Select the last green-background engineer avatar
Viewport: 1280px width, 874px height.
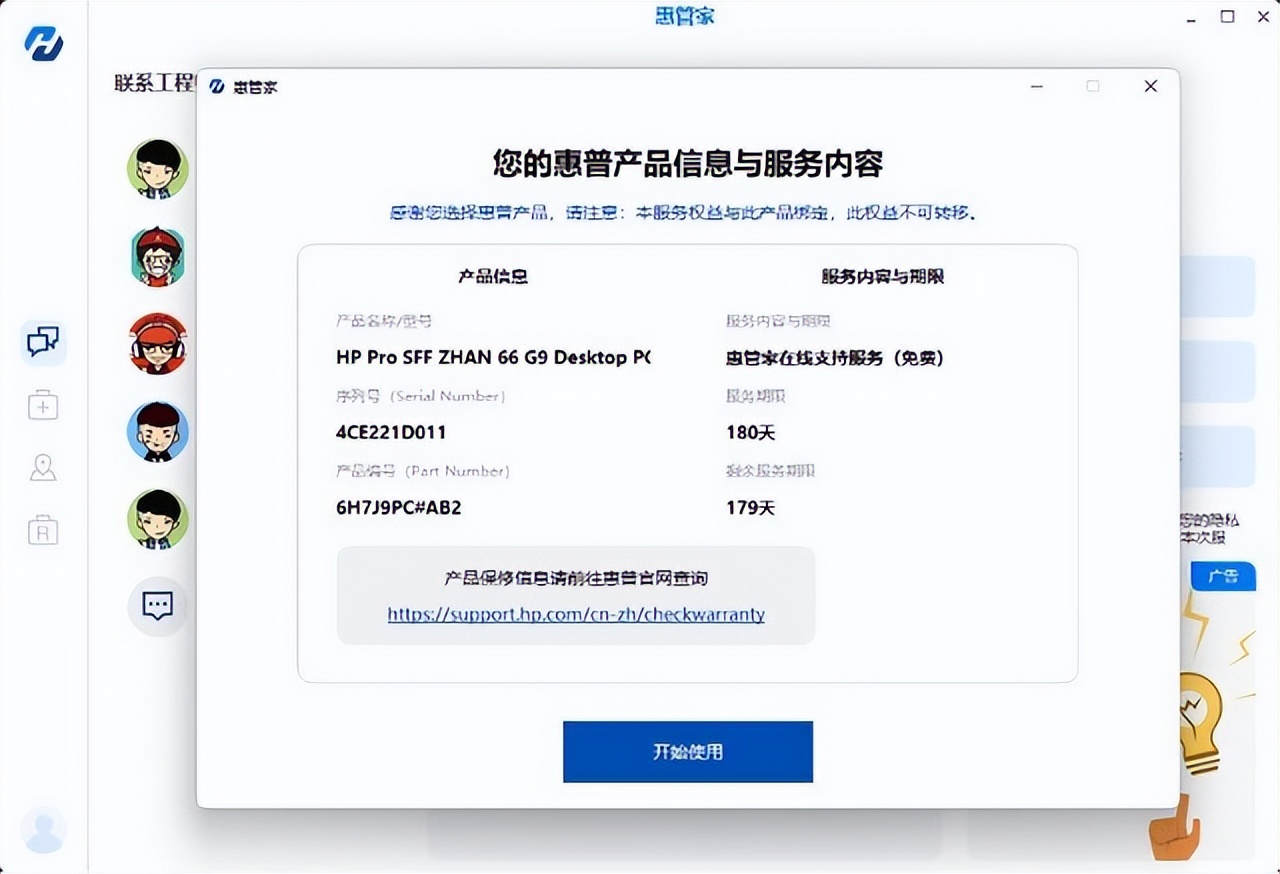pyautogui.click(x=158, y=519)
